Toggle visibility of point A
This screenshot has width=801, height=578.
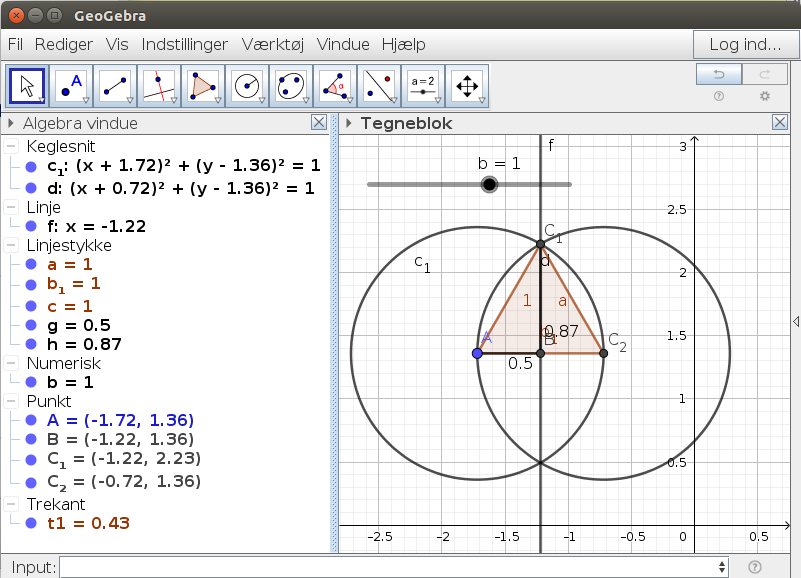[x=31, y=420]
